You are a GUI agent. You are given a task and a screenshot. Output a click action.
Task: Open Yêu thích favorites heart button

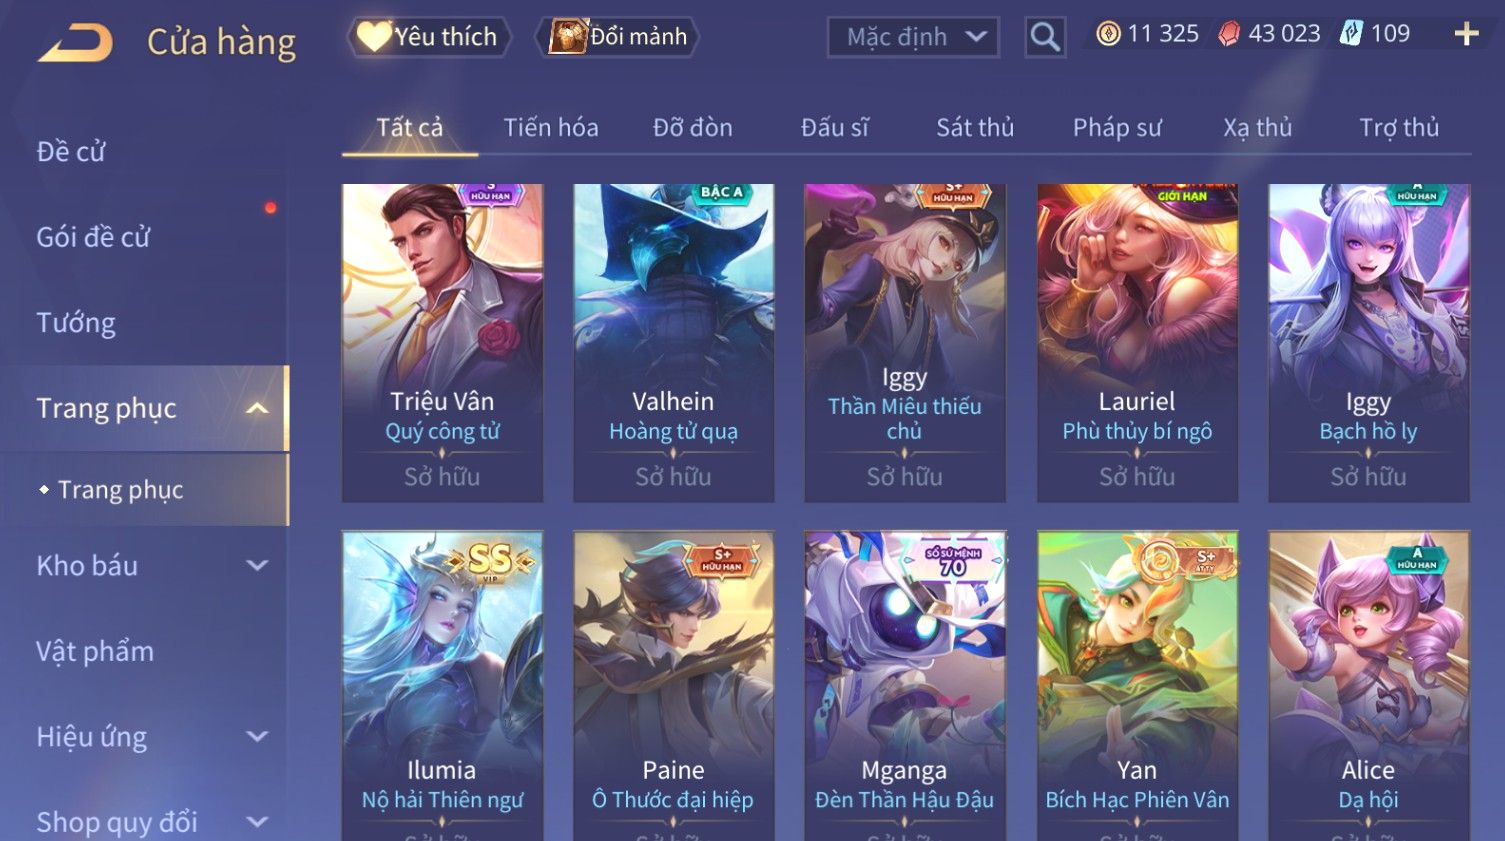coord(428,37)
